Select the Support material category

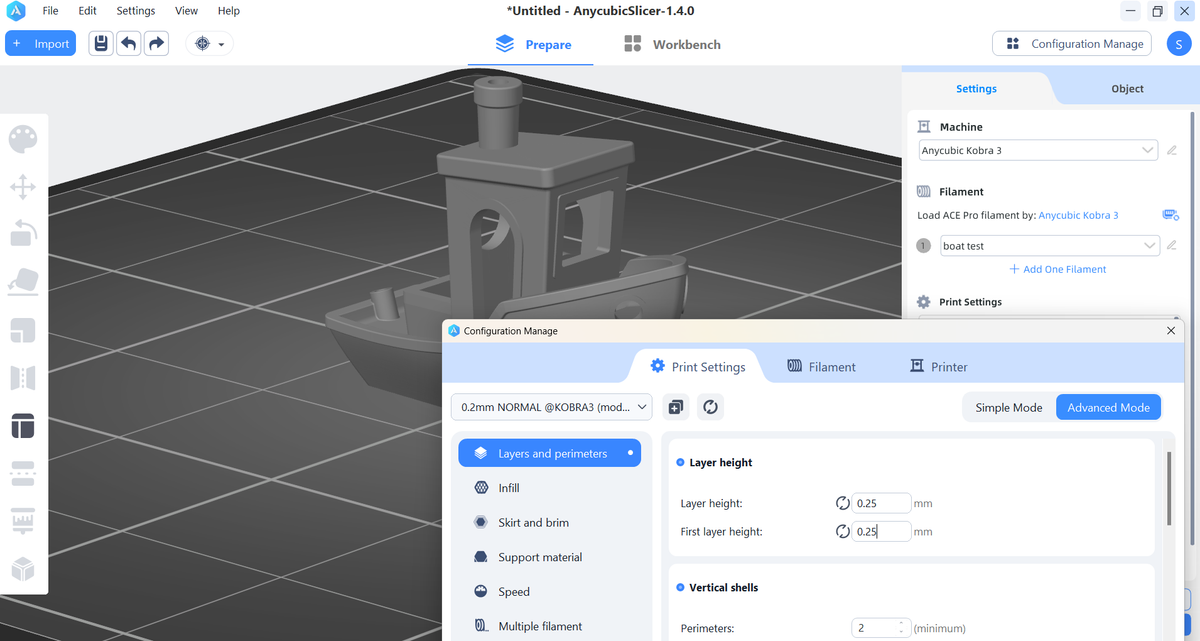[x=549, y=557]
